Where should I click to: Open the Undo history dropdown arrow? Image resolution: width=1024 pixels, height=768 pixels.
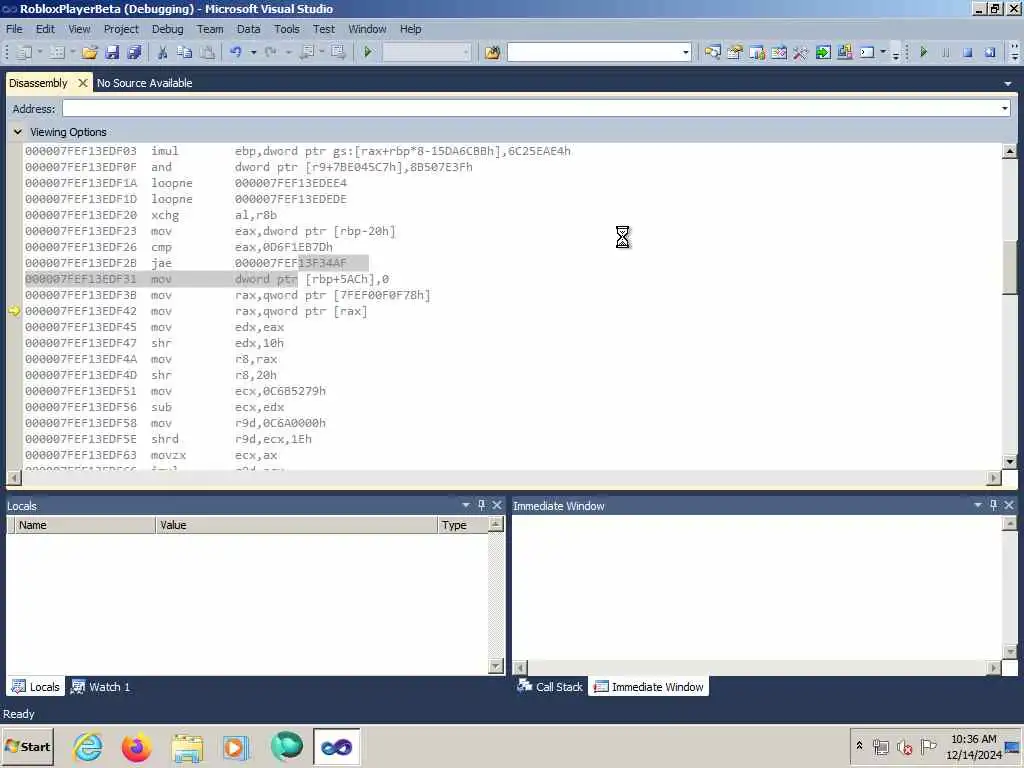tap(253, 52)
